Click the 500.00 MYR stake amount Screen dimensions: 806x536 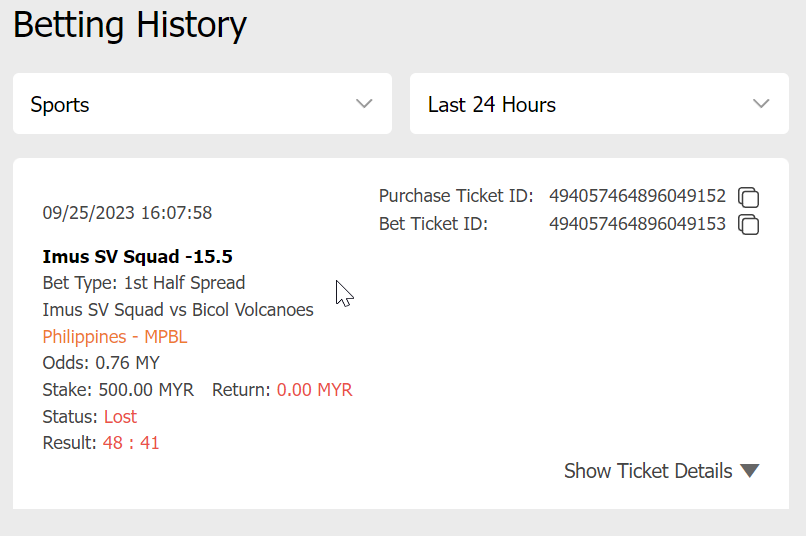(x=143, y=389)
